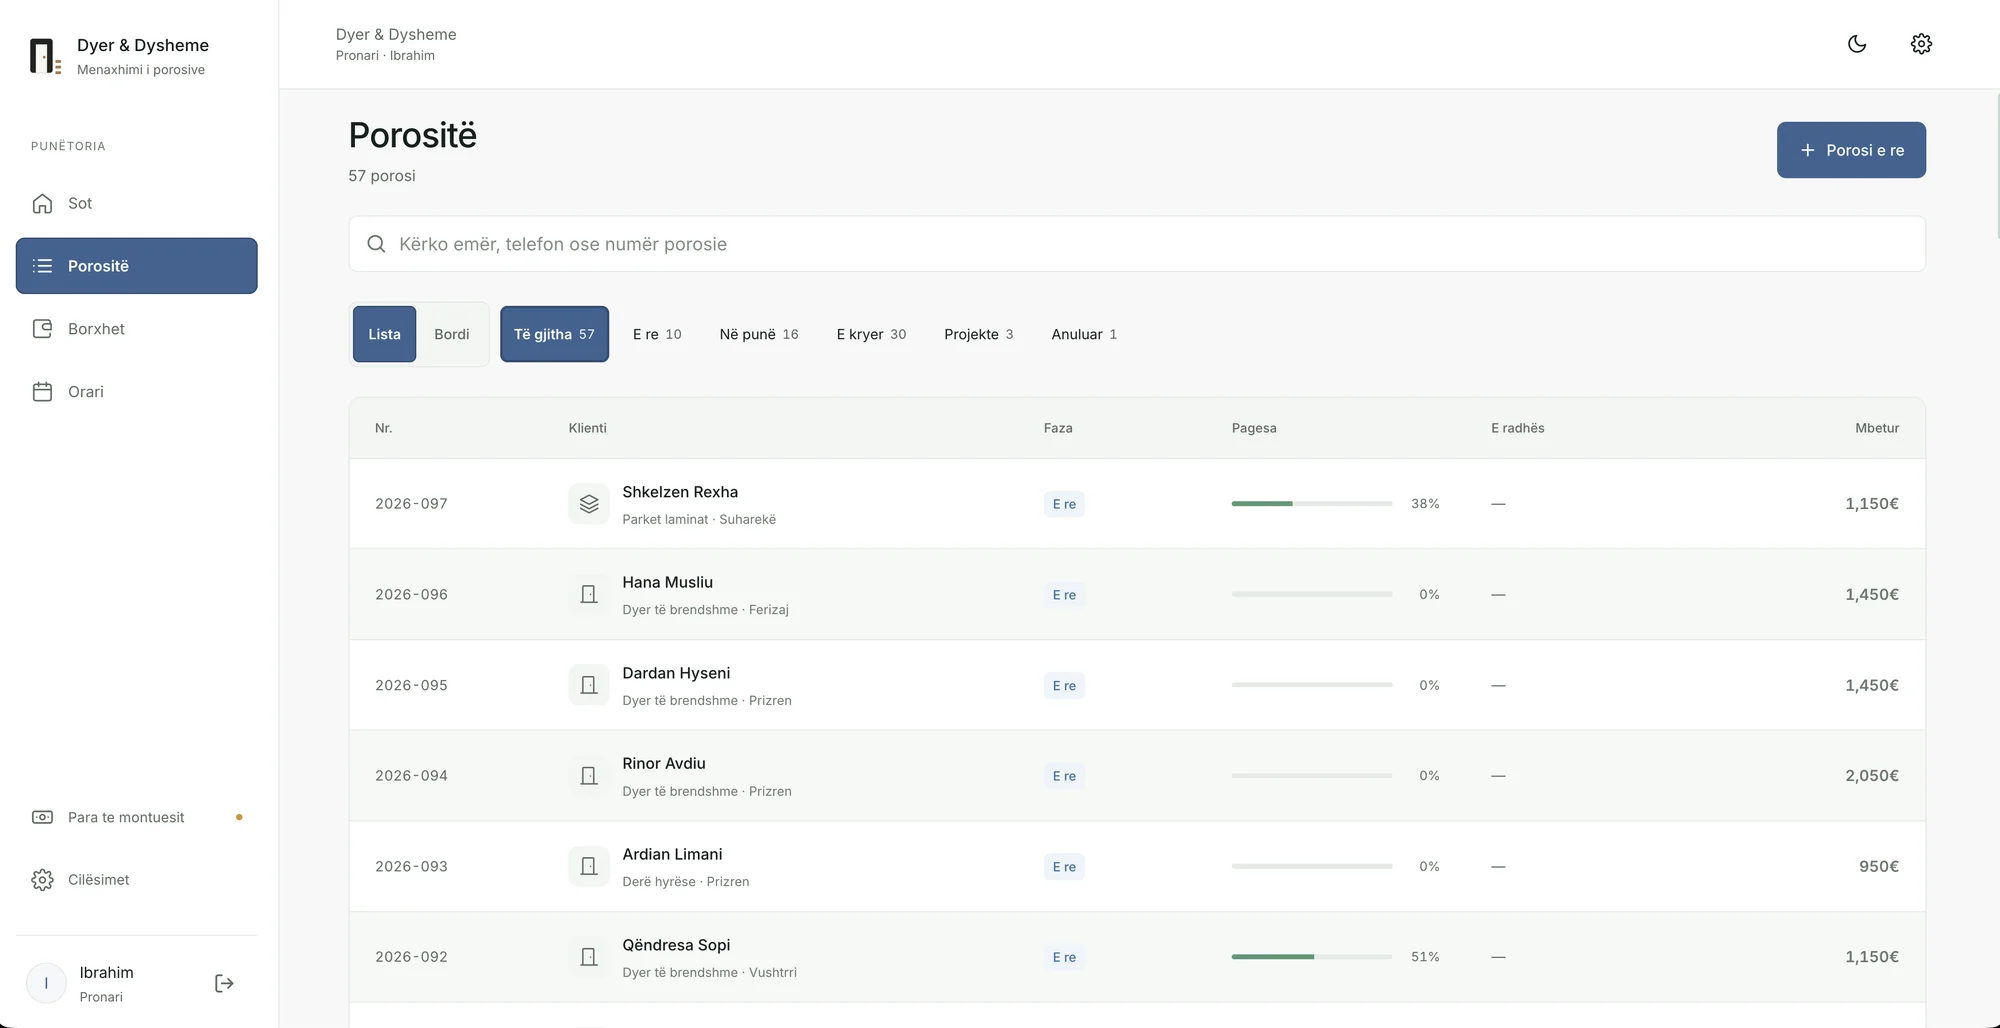Click Dardan Hyseni's door icon
2000x1028 pixels.
(x=589, y=685)
